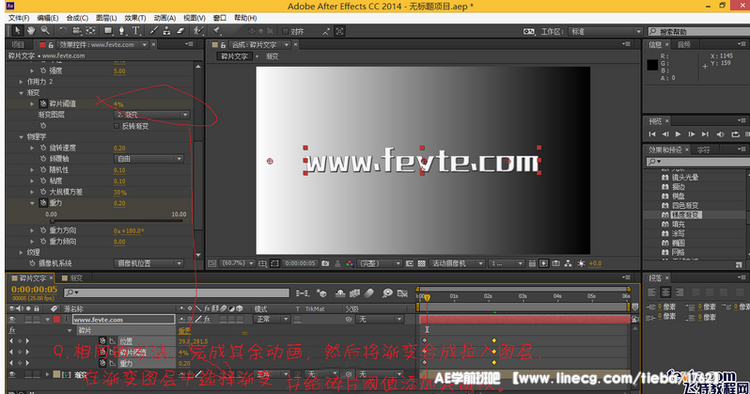Viewport: 750px width, 394px height.
Task: Switch to the 渐变 timeline tab
Action: click(x=73, y=278)
